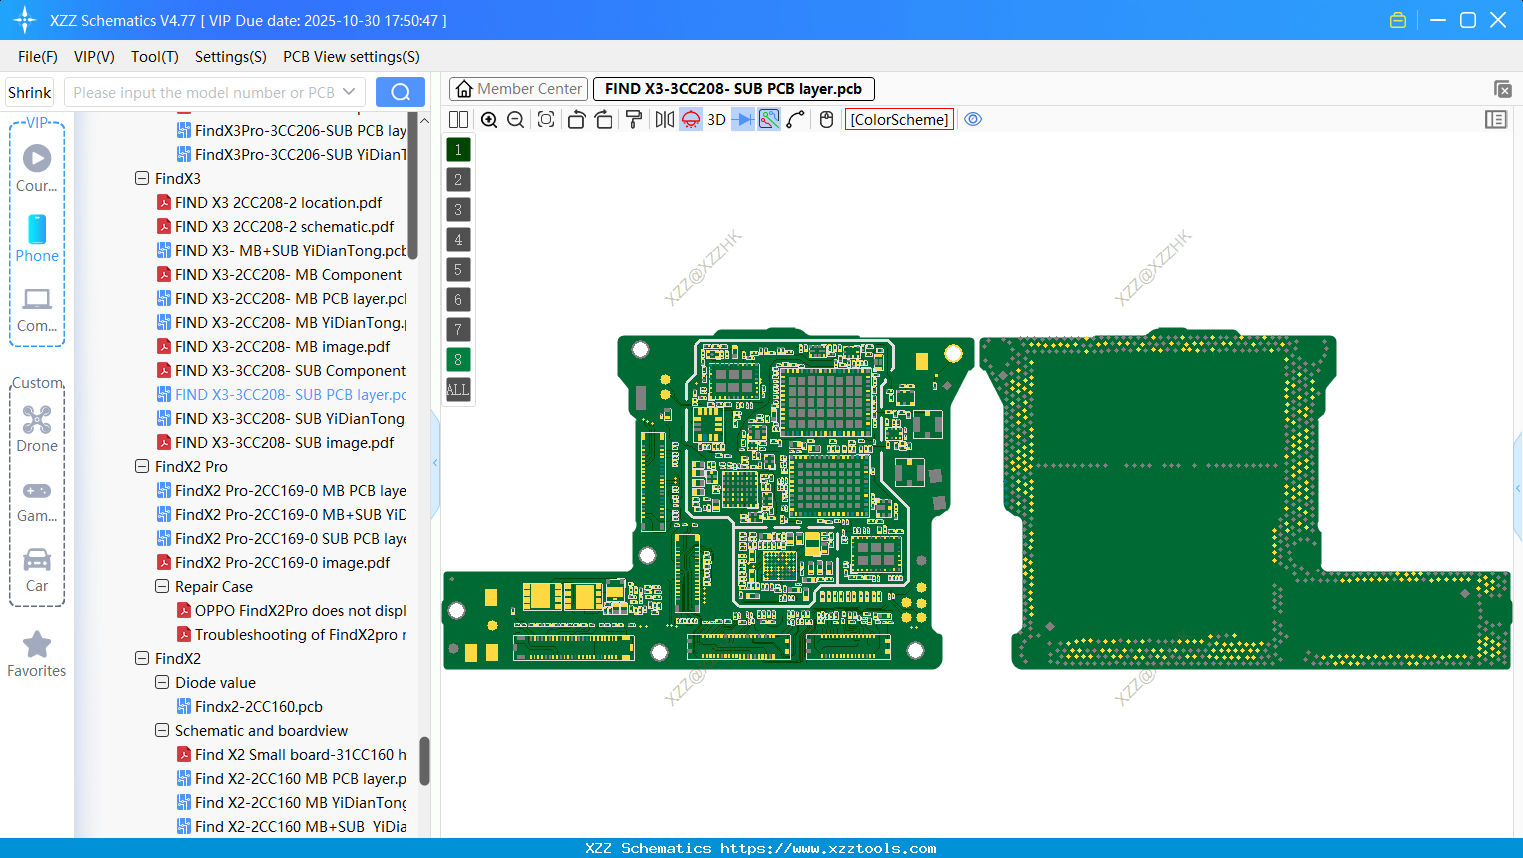
Task: Open the Tool(T) menu
Action: point(155,57)
